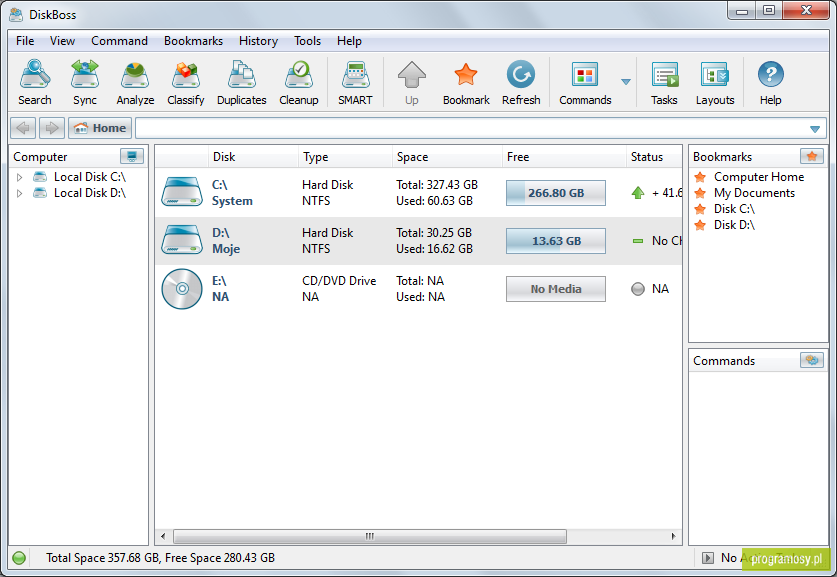The image size is (837, 577).
Task: Open the Disk C:\ bookmark
Action: (735, 209)
